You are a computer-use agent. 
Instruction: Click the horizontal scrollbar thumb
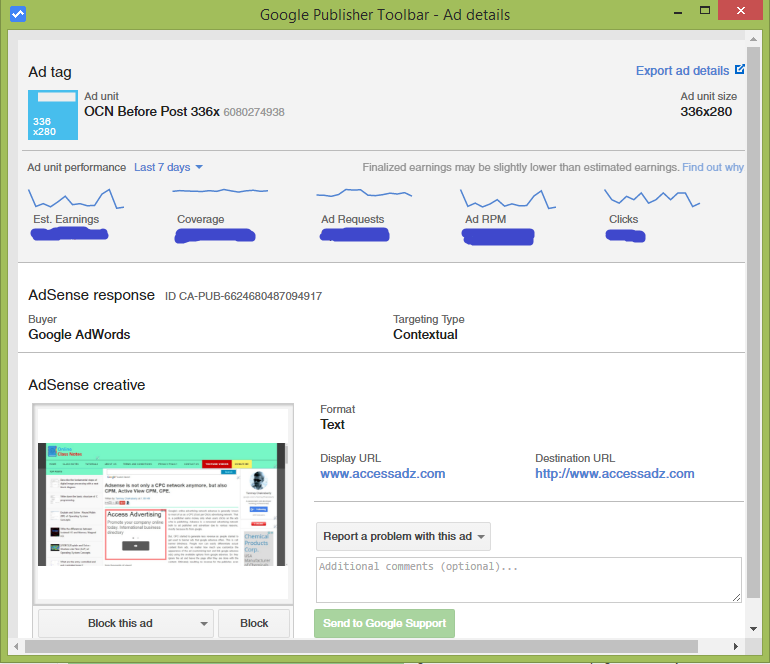pos(361,646)
